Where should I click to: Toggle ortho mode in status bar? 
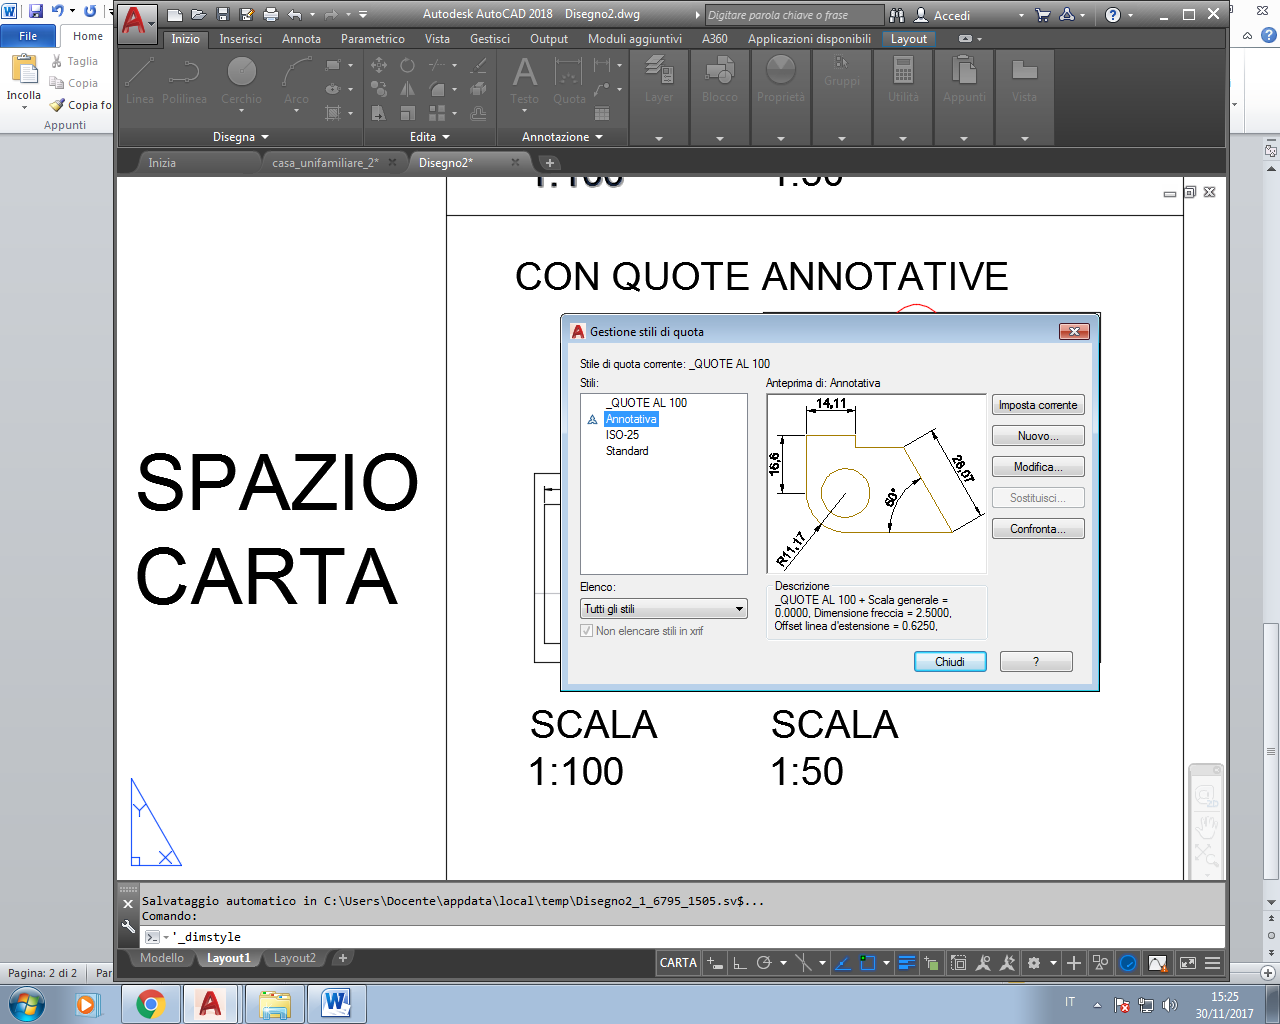[x=739, y=963]
